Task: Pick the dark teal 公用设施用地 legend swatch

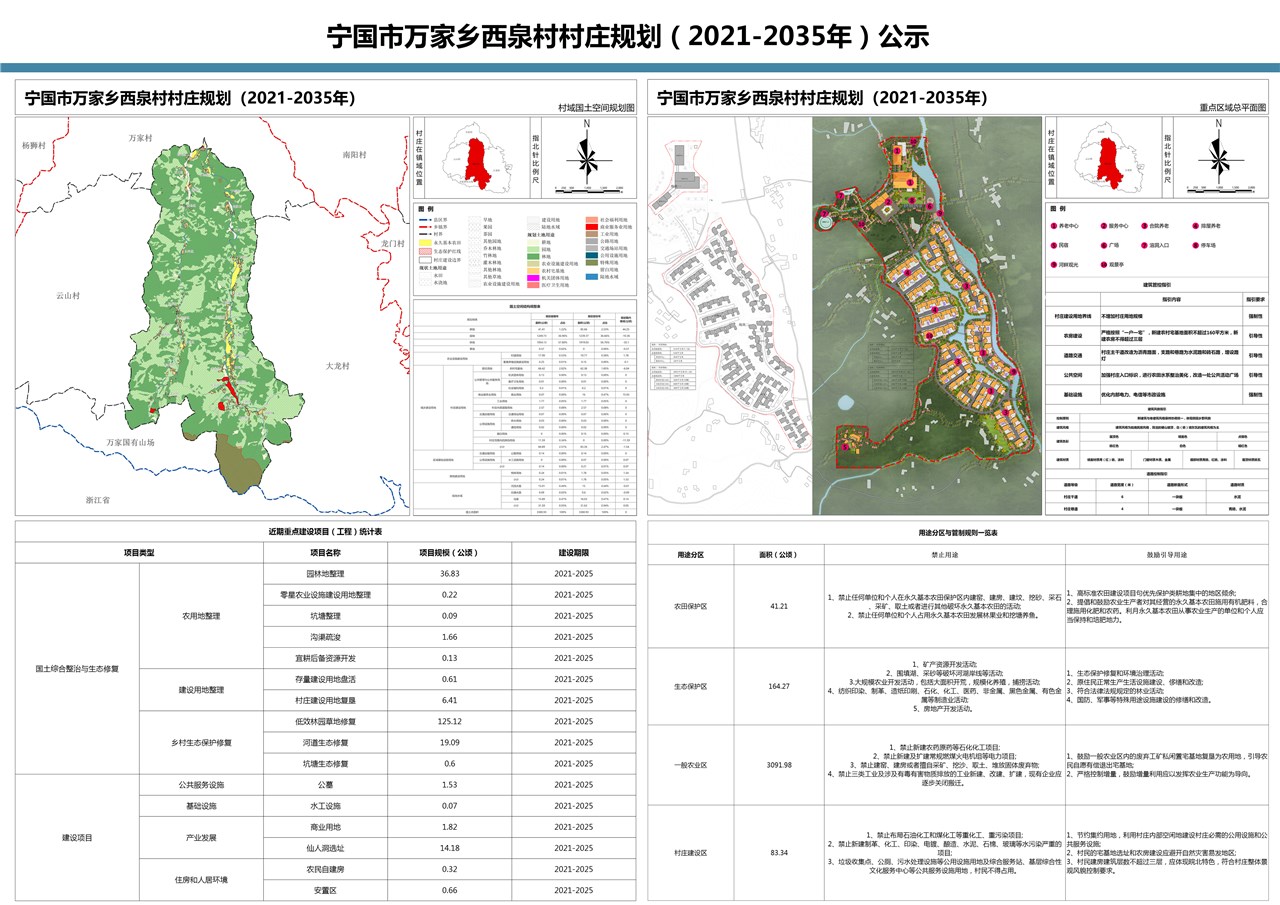Action: (592, 255)
